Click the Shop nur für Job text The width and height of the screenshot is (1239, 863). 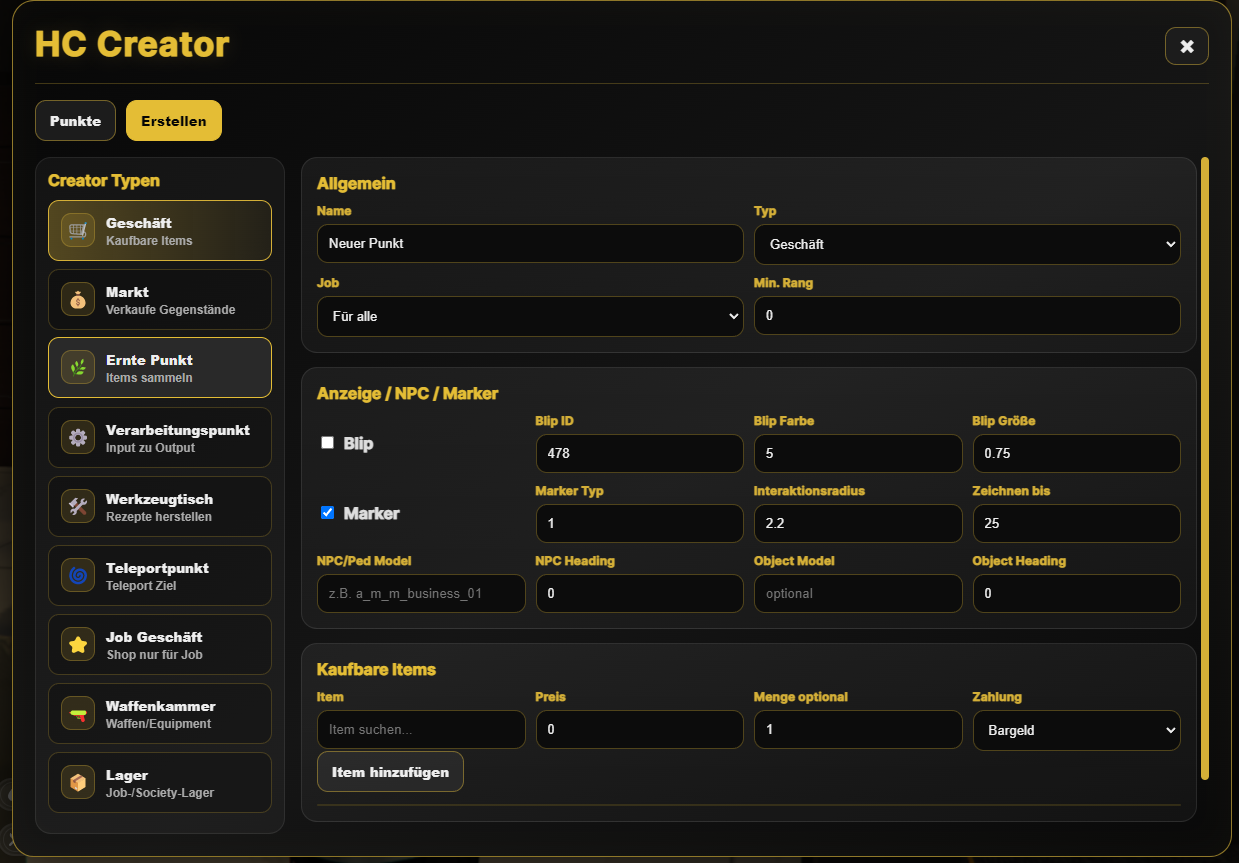(155, 655)
